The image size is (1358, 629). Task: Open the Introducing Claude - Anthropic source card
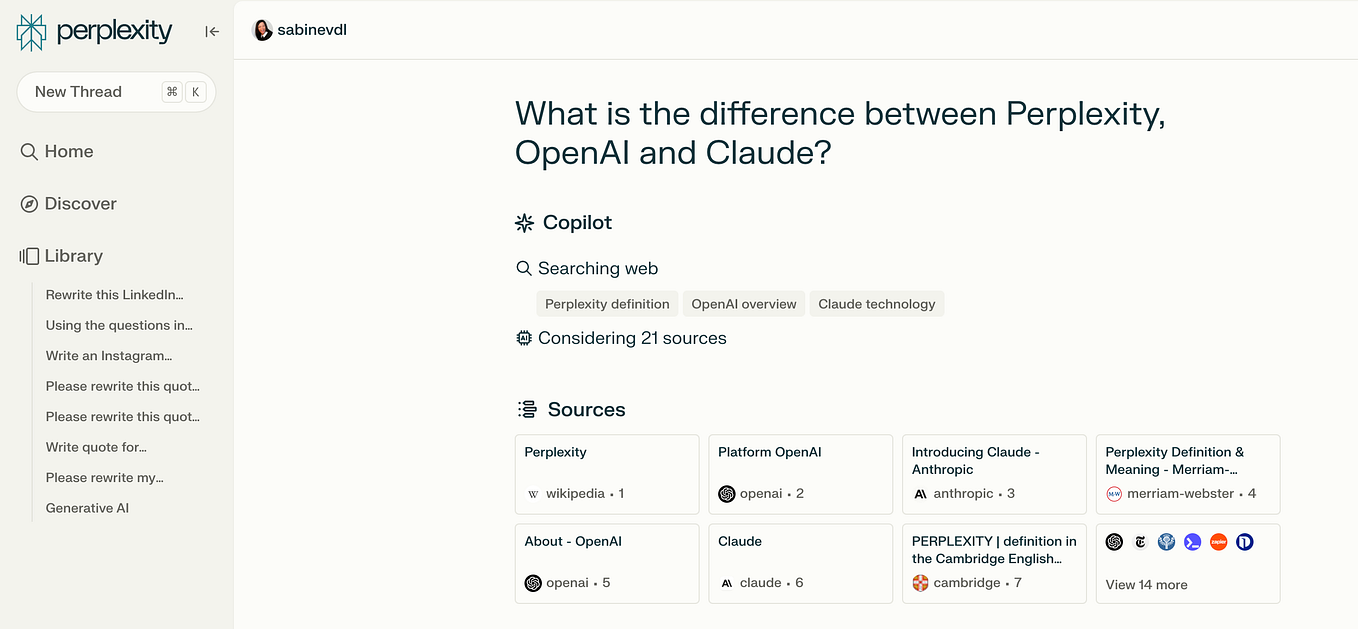[994, 474]
